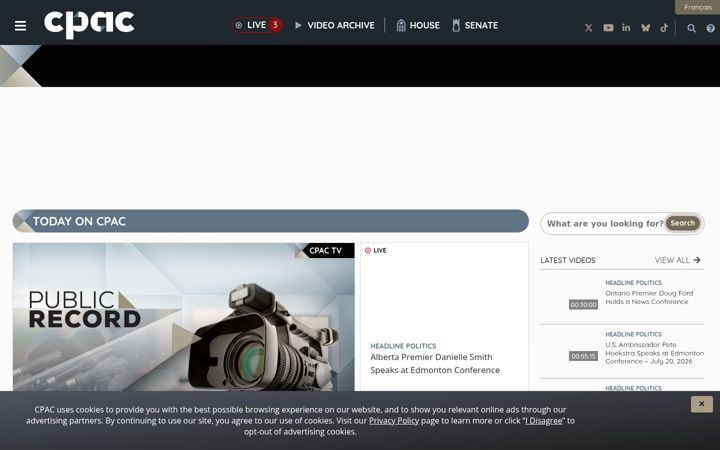Viewport: 720px width, 450px height.
Task: Open Alberta Premier Danielle Smith live stream
Action: (435, 363)
